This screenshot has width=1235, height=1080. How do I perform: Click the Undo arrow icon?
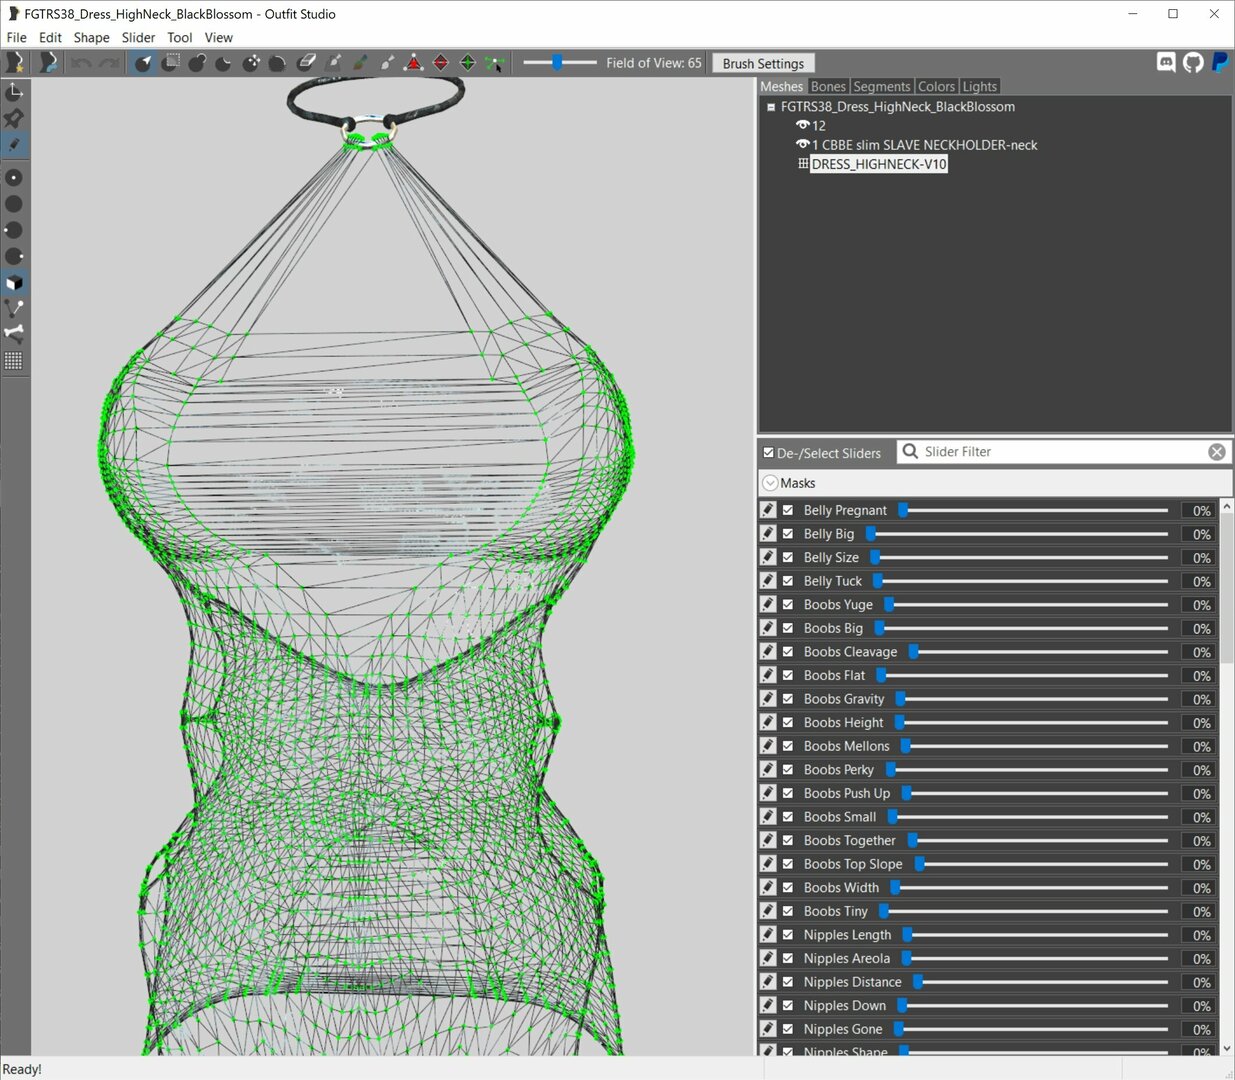click(x=82, y=63)
